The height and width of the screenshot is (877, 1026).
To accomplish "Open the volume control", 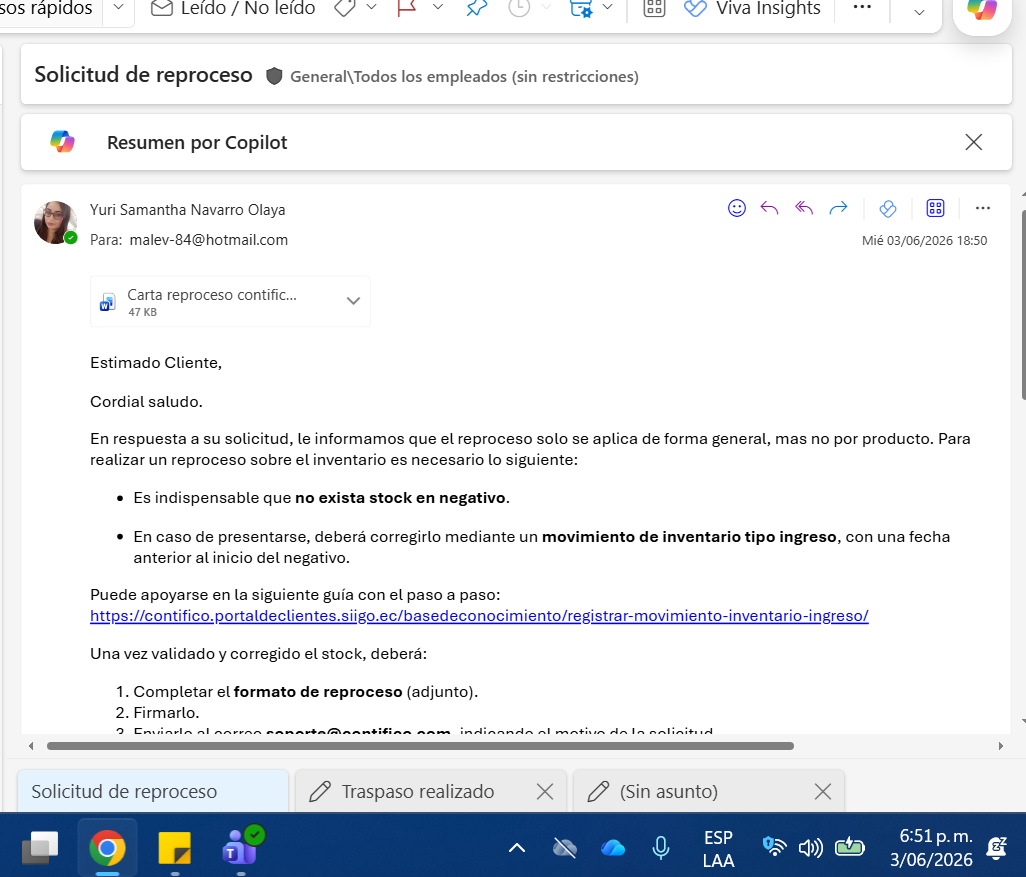I will pos(811,848).
